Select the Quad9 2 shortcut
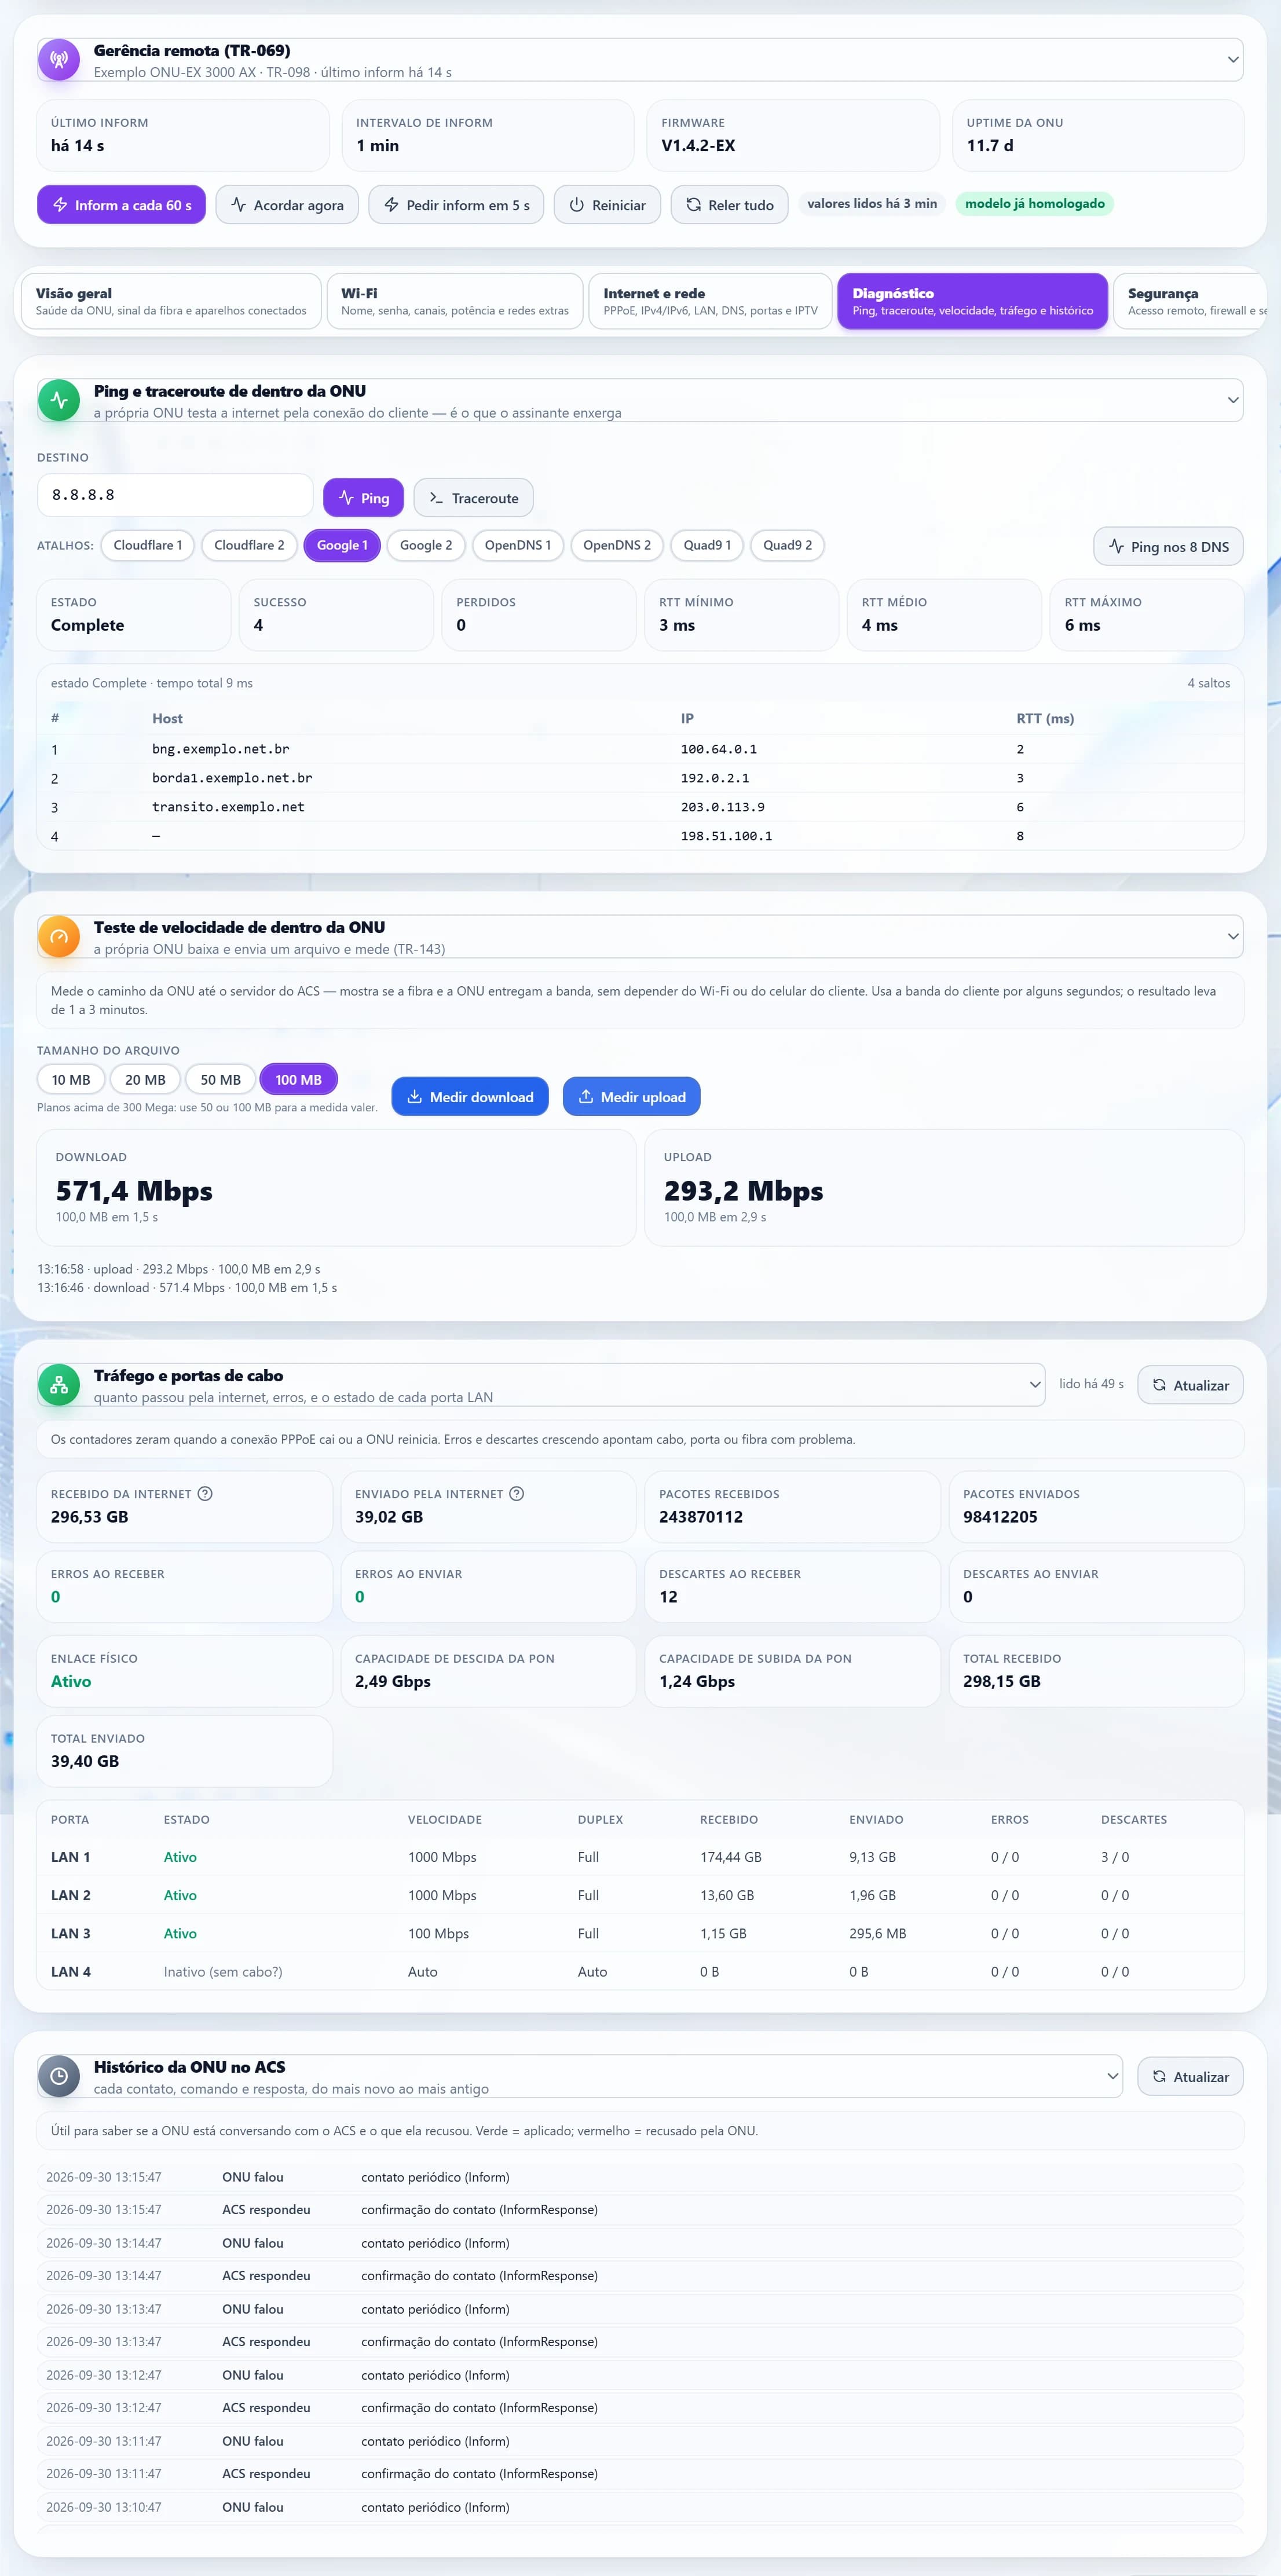The height and width of the screenshot is (2576, 1281). click(788, 545)
